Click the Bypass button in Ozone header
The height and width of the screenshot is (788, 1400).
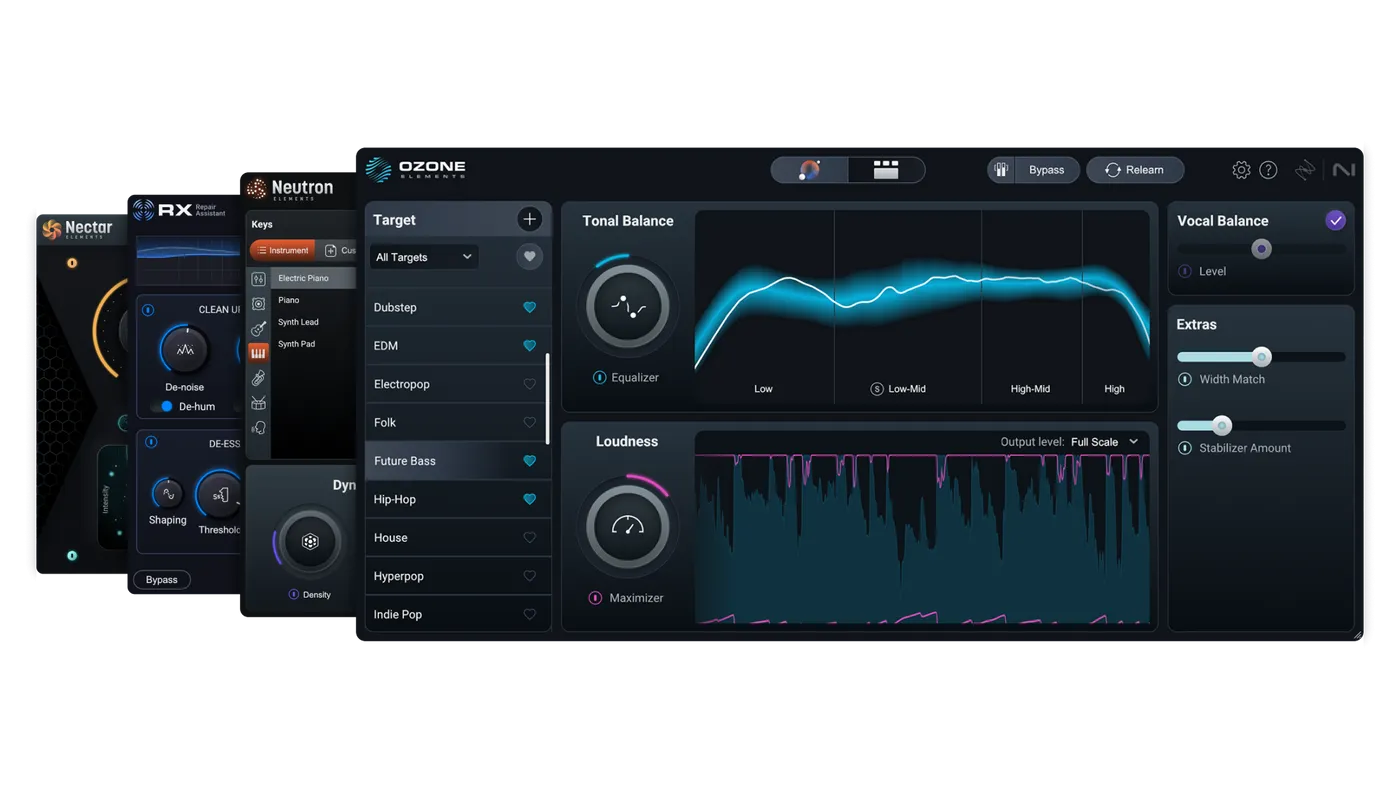[x=1046, y=170]
